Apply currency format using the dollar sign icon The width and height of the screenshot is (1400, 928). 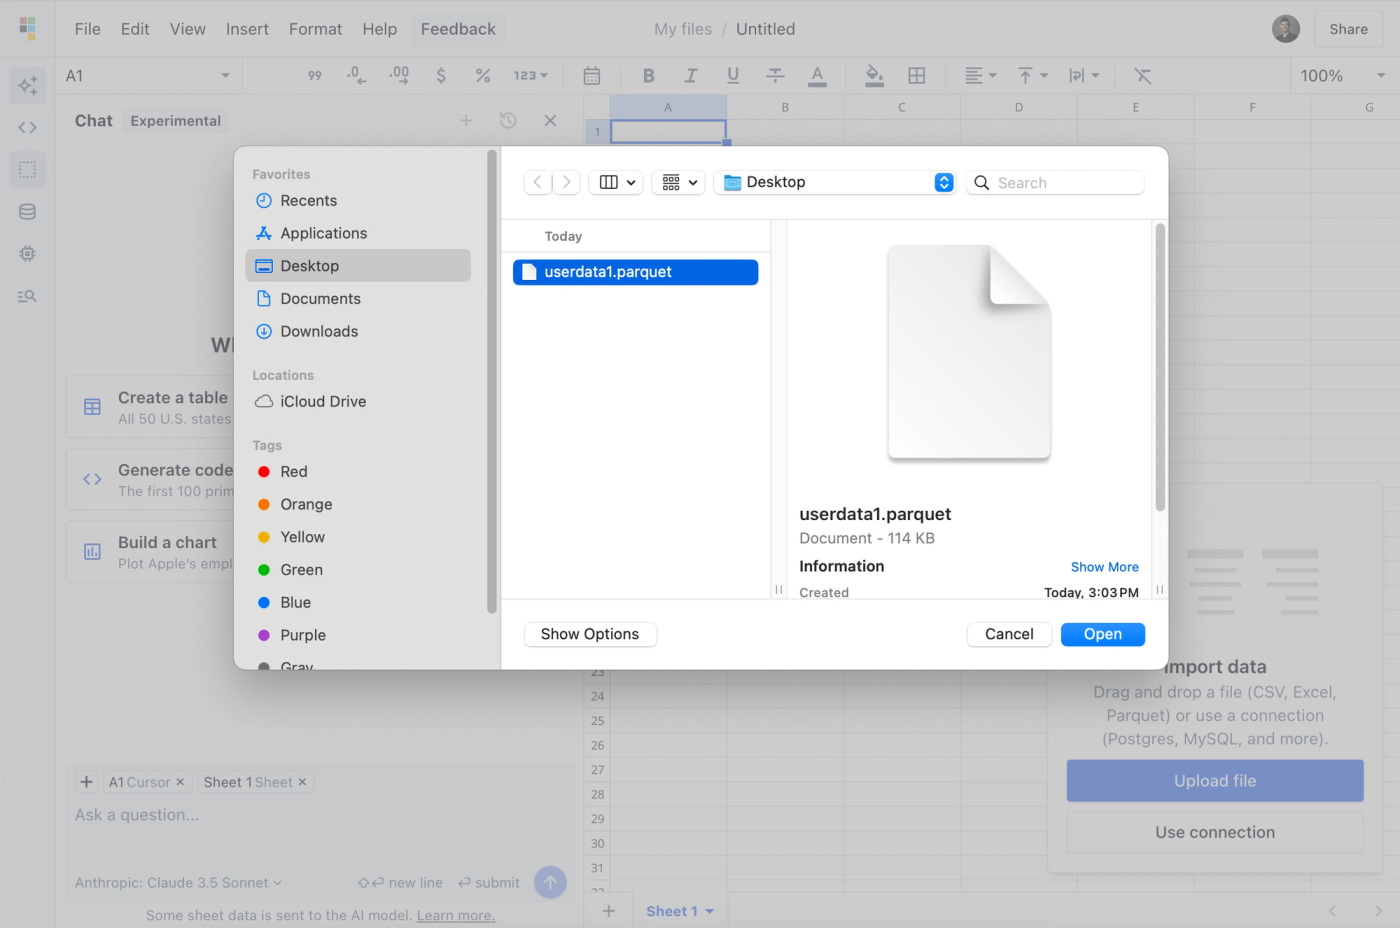pos(440,75)
